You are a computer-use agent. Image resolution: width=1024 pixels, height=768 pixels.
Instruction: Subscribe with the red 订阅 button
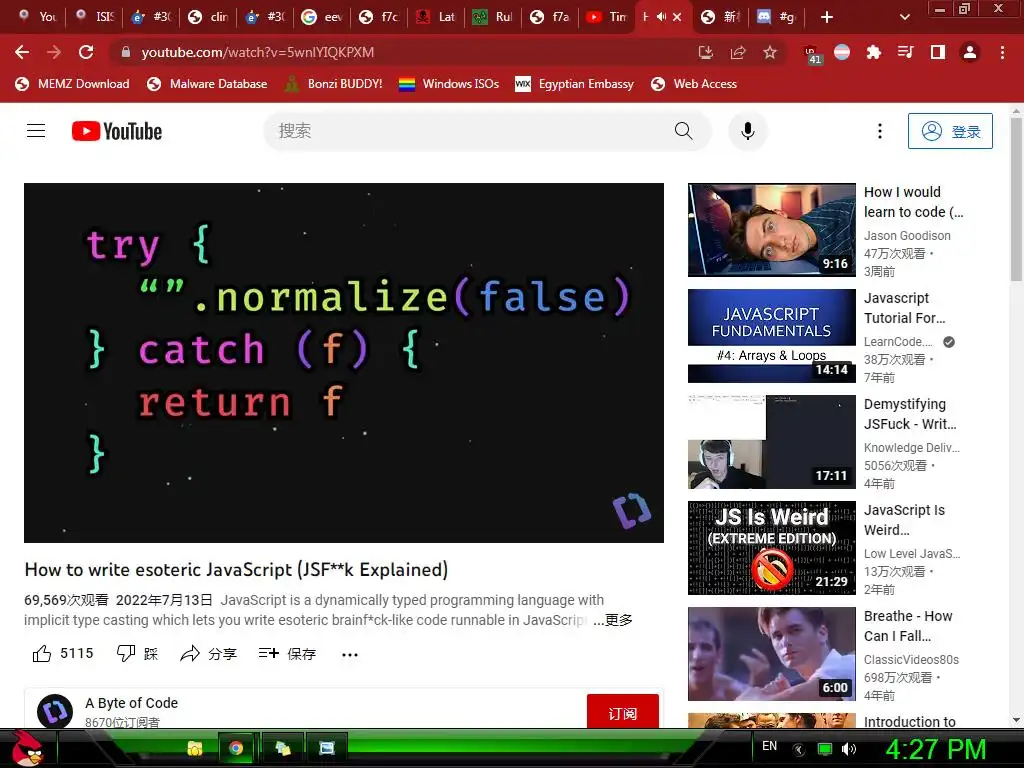622,713
